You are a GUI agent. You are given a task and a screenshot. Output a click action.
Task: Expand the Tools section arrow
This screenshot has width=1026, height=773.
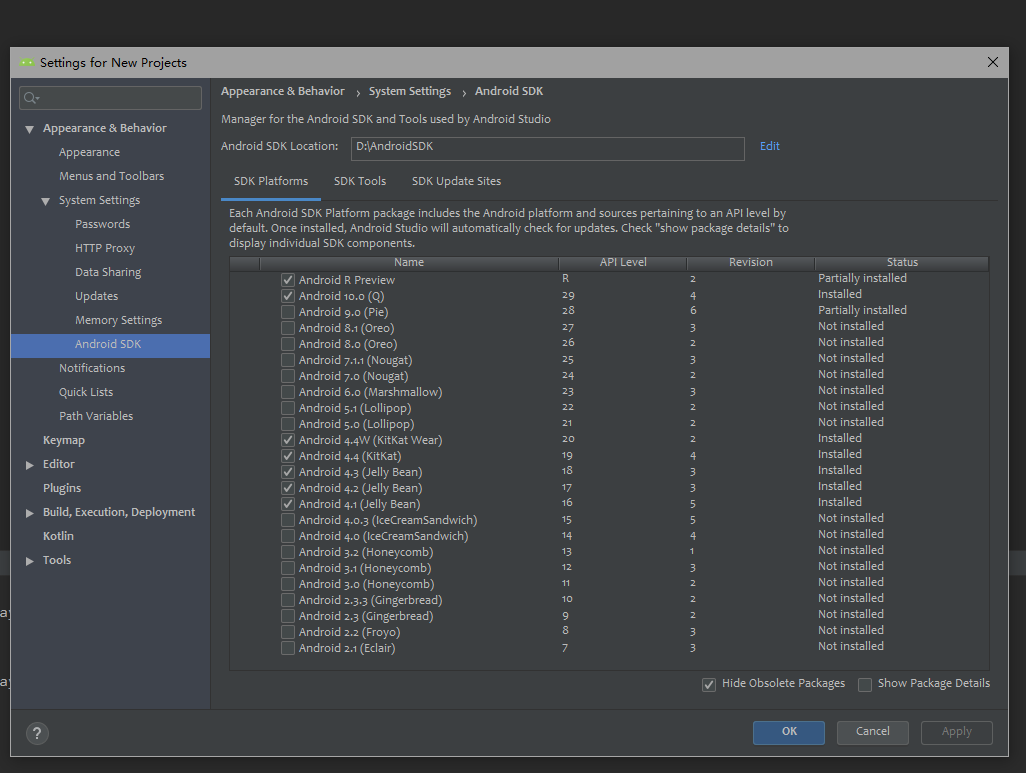click(x=29, y=561)
